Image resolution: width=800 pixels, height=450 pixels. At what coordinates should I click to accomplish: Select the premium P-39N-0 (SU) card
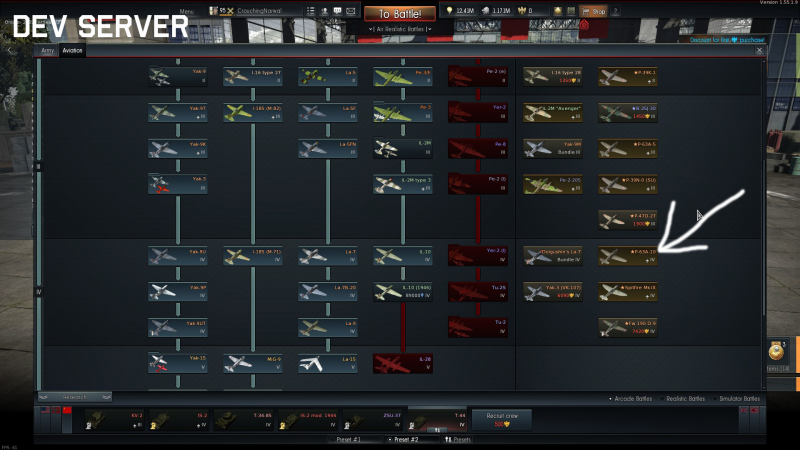(x=628, y=184)
